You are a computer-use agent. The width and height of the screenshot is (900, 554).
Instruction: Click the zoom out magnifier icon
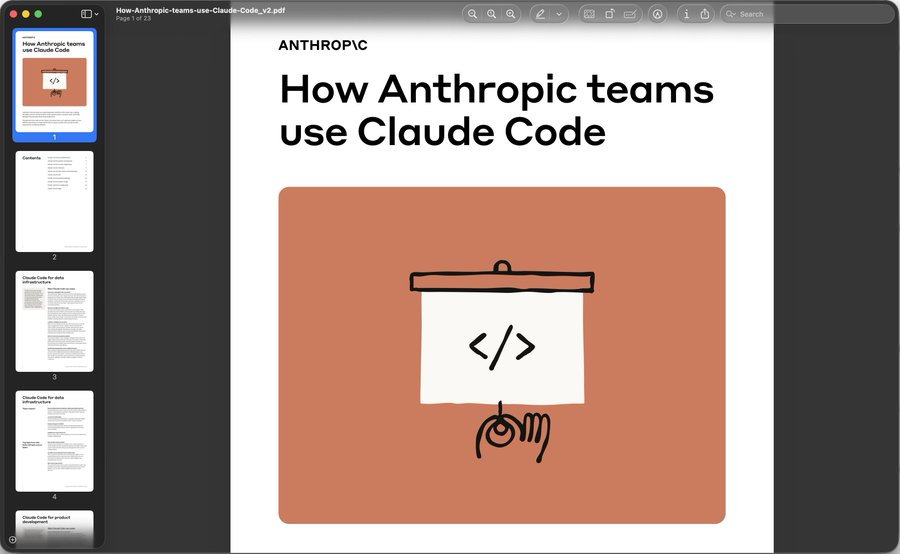472,14
